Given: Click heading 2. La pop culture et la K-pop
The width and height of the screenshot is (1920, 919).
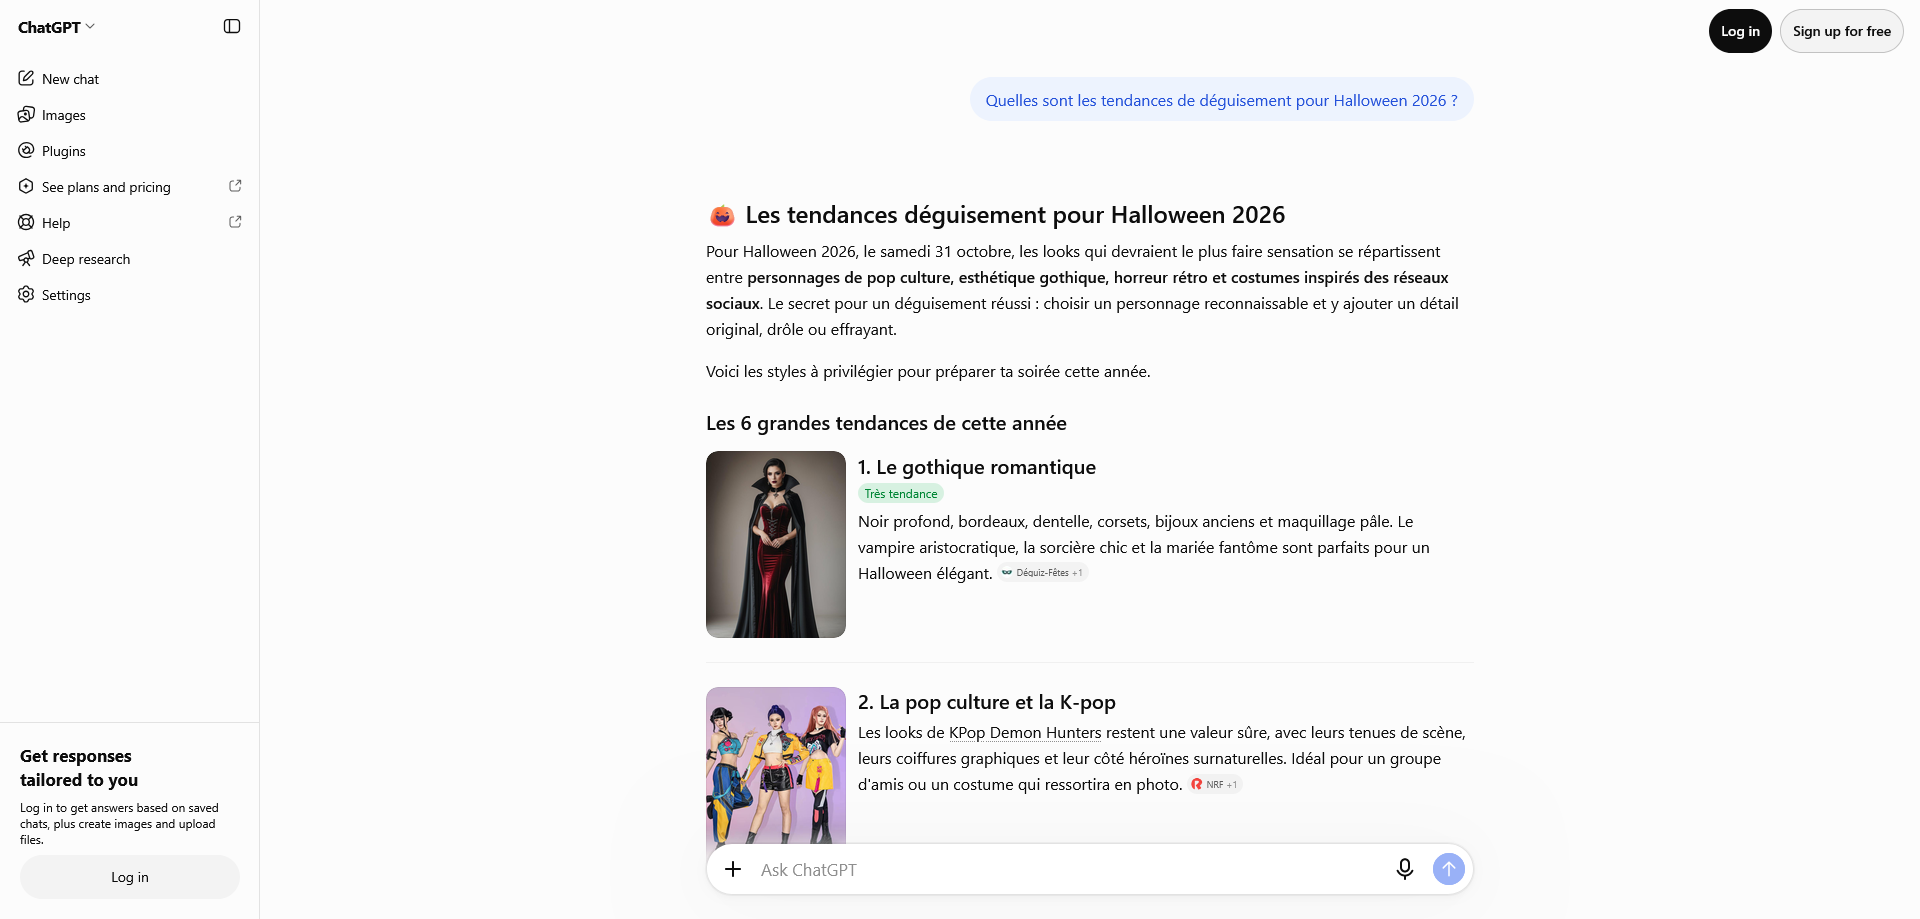Looking at the screenshot, I should [987, 702].
